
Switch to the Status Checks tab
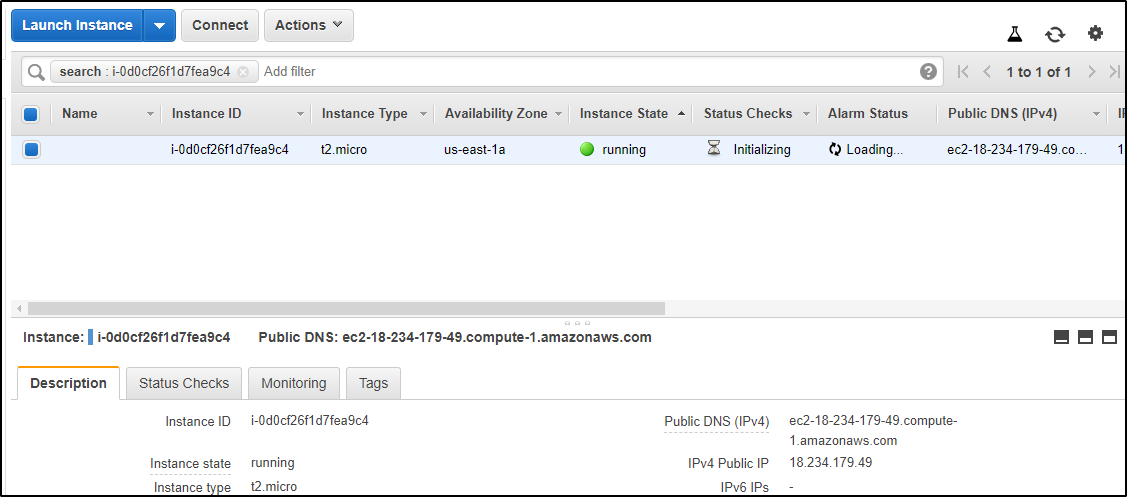[x=184, y=383]
